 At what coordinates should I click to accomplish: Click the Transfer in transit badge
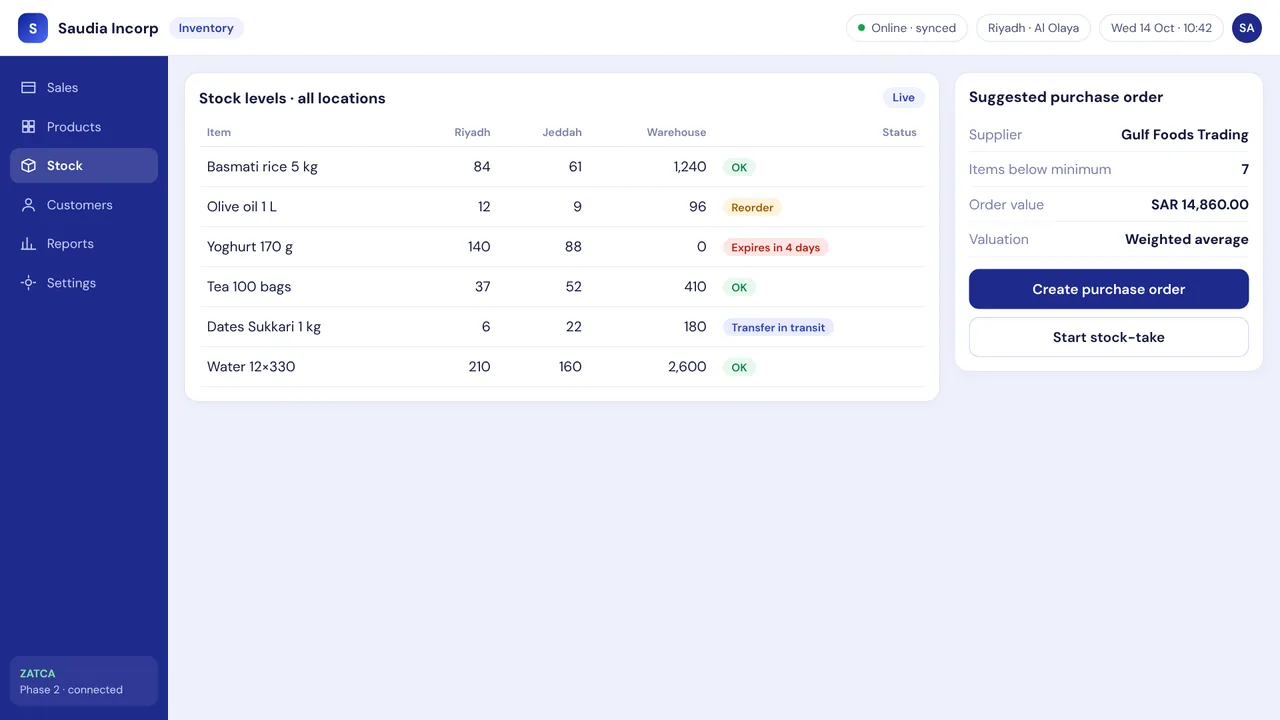(778, 328)
